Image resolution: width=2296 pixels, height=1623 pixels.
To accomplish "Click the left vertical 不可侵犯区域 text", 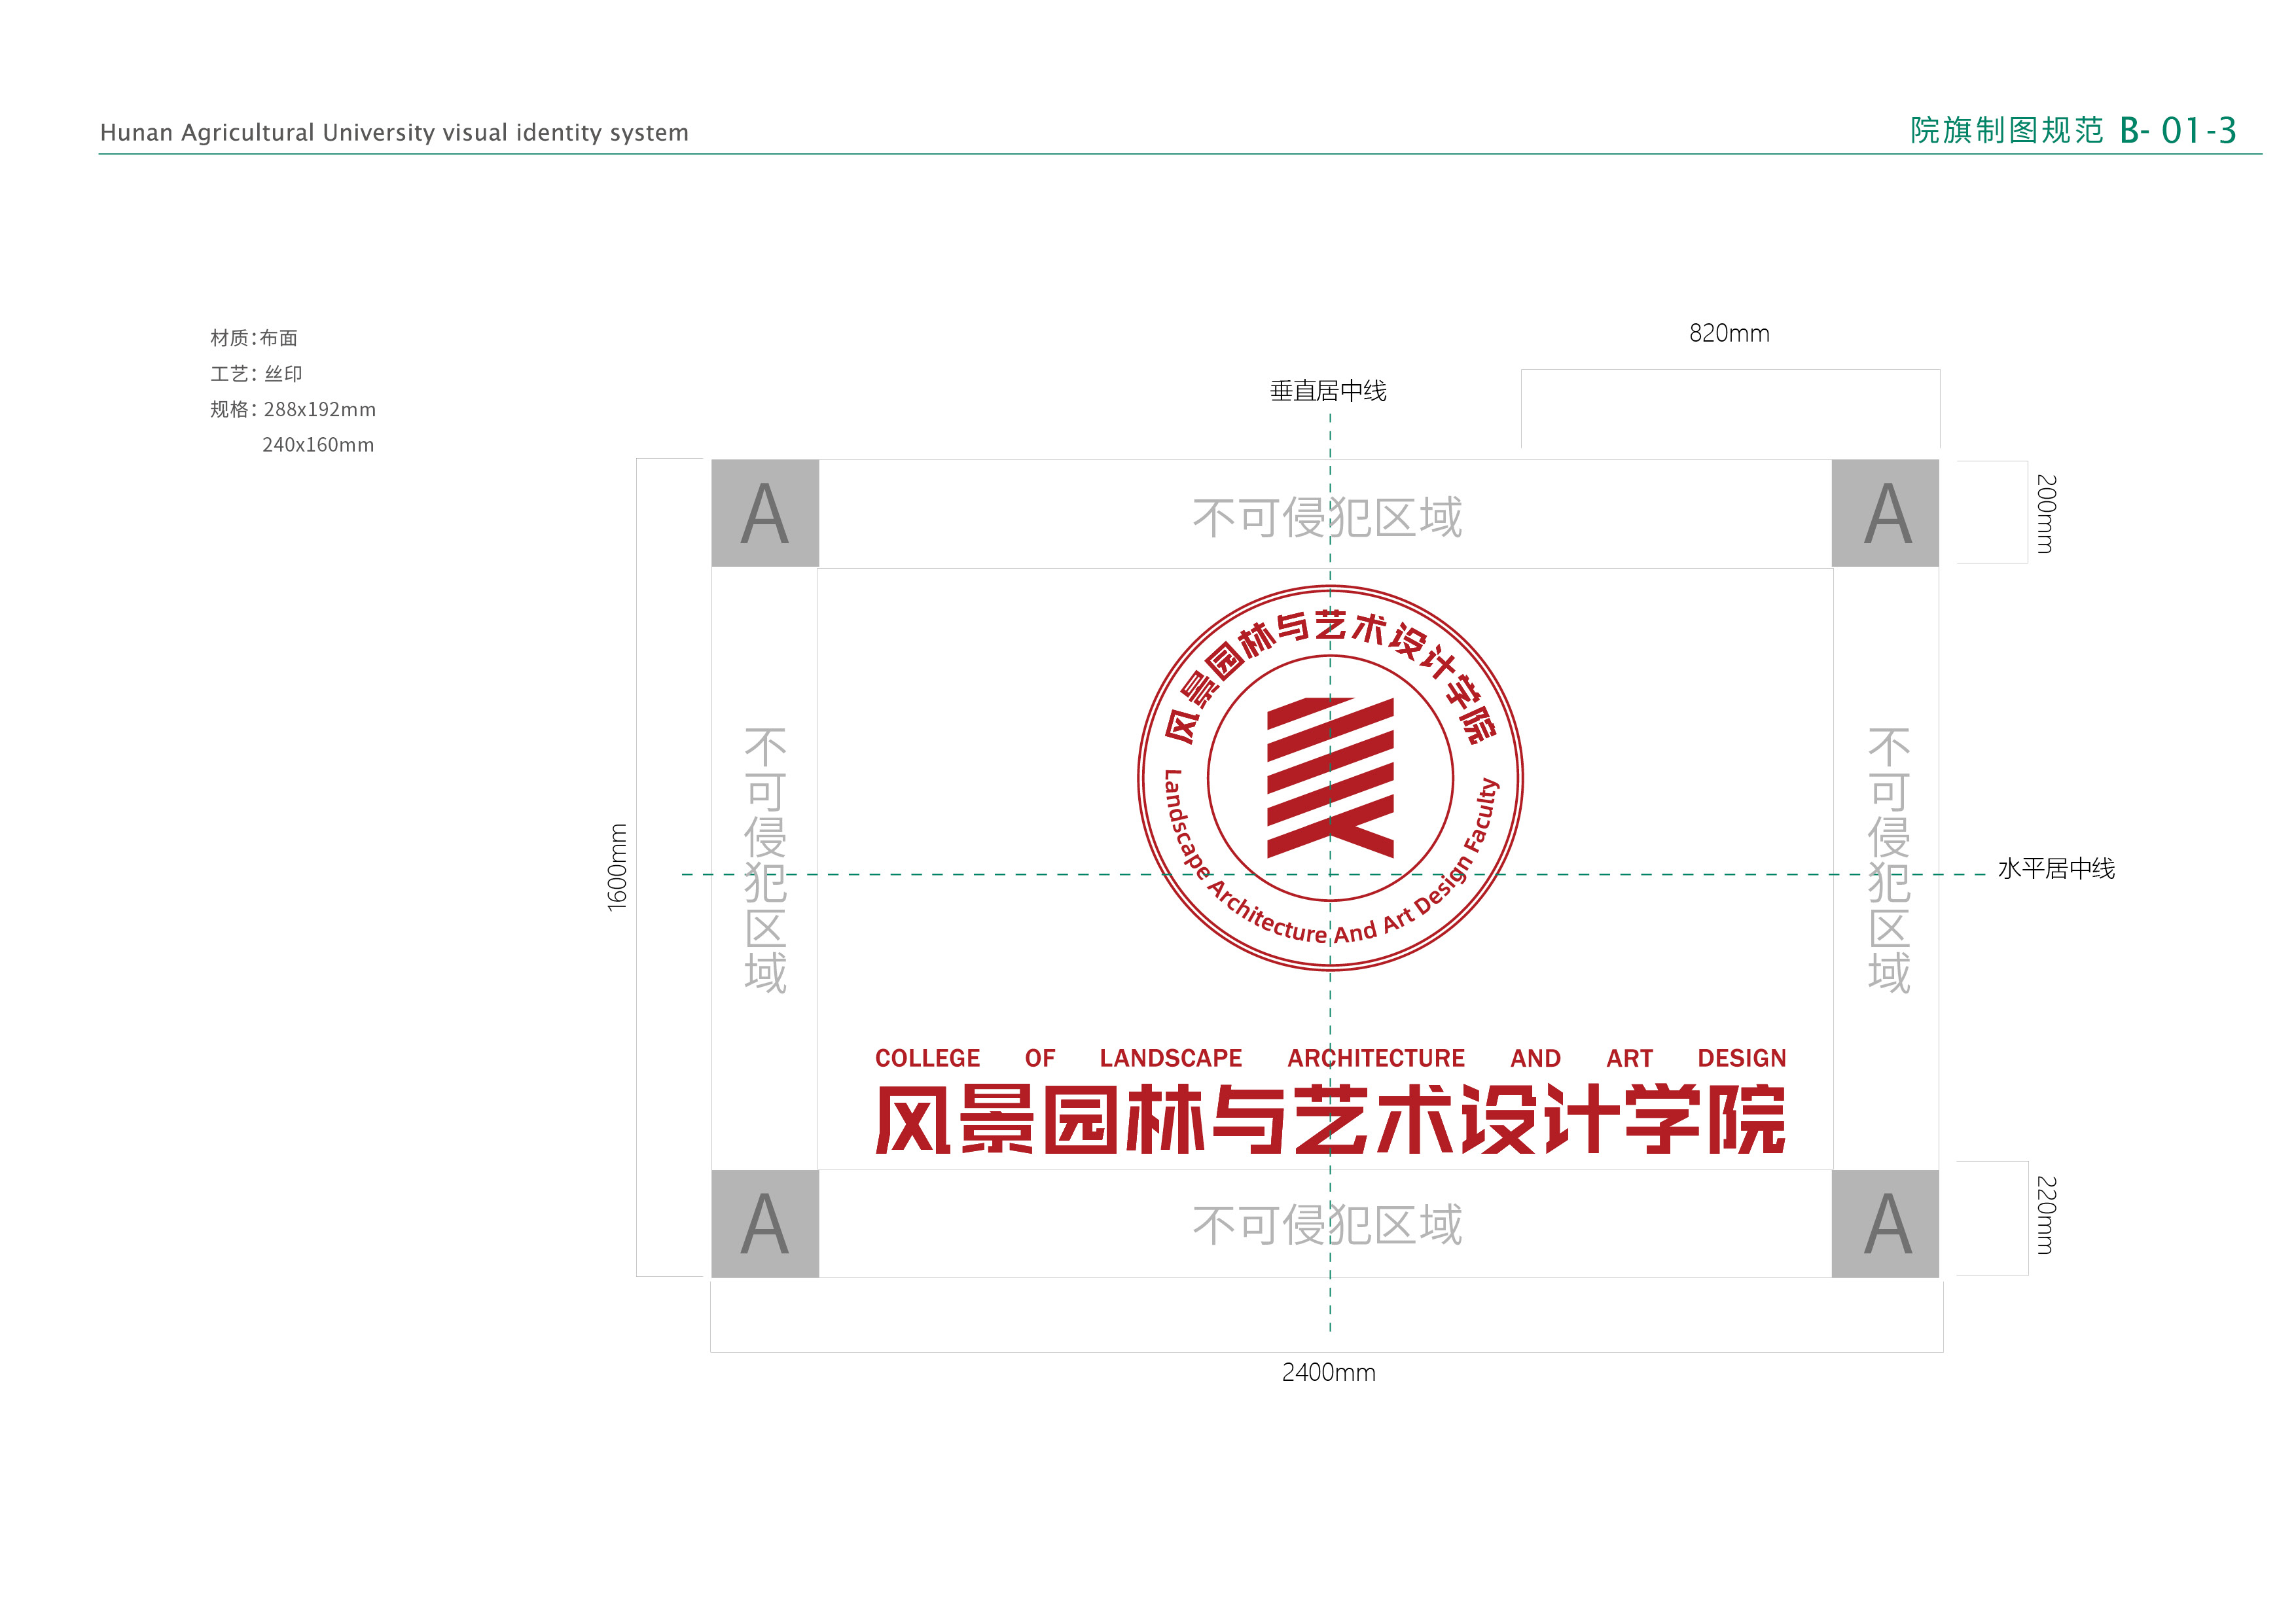I will tap(765, 860).
